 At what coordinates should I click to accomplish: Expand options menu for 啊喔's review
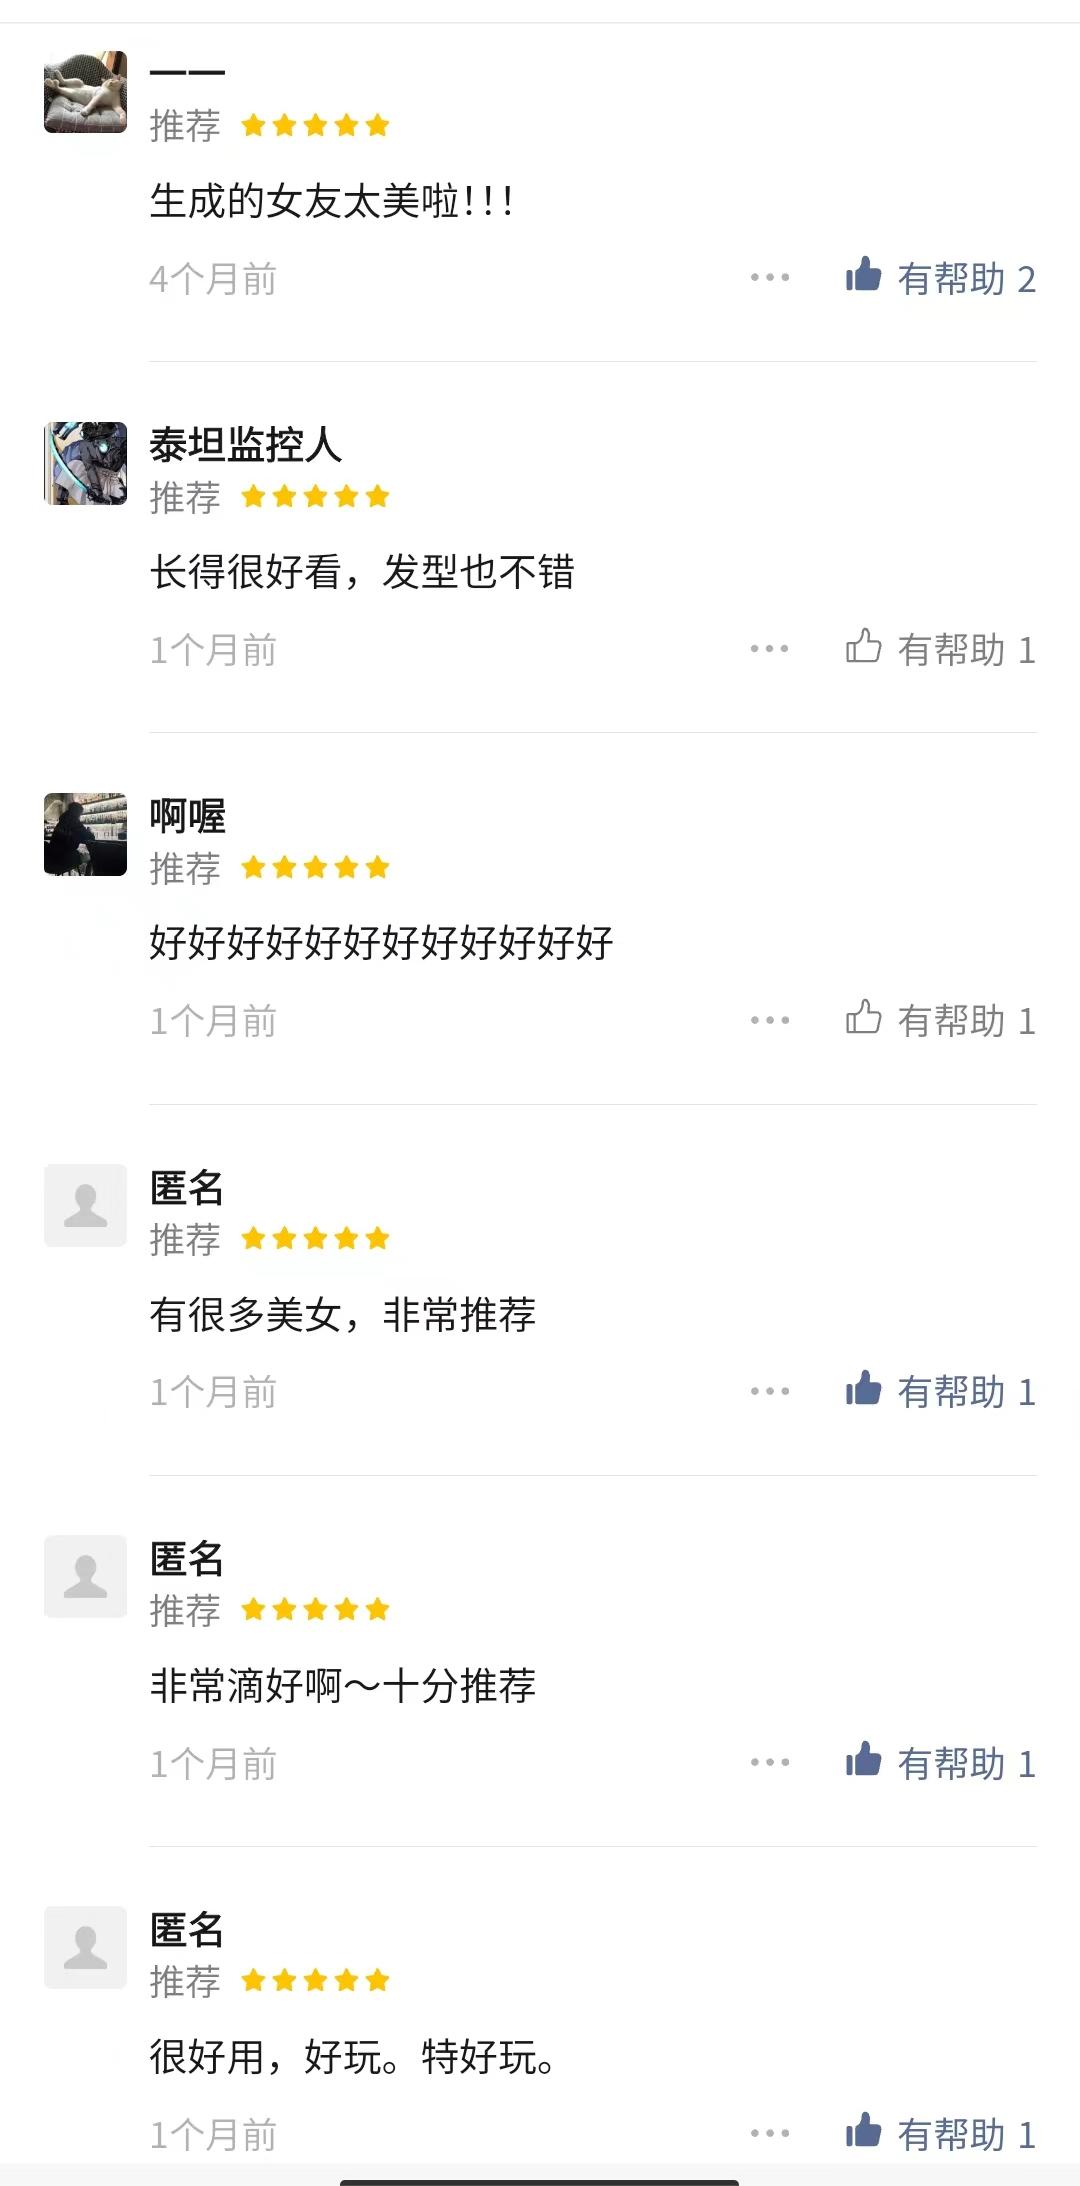(770, 1020)
